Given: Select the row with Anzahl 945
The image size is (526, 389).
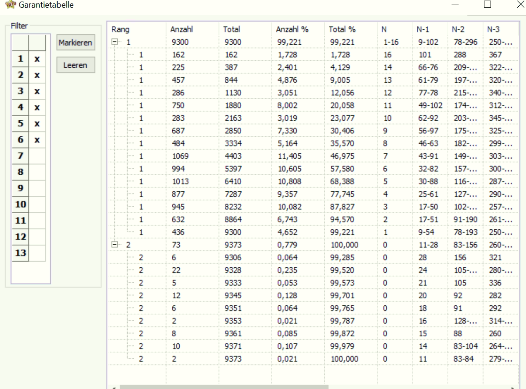Looking at the screenshot, I should [x=314, y=207].
